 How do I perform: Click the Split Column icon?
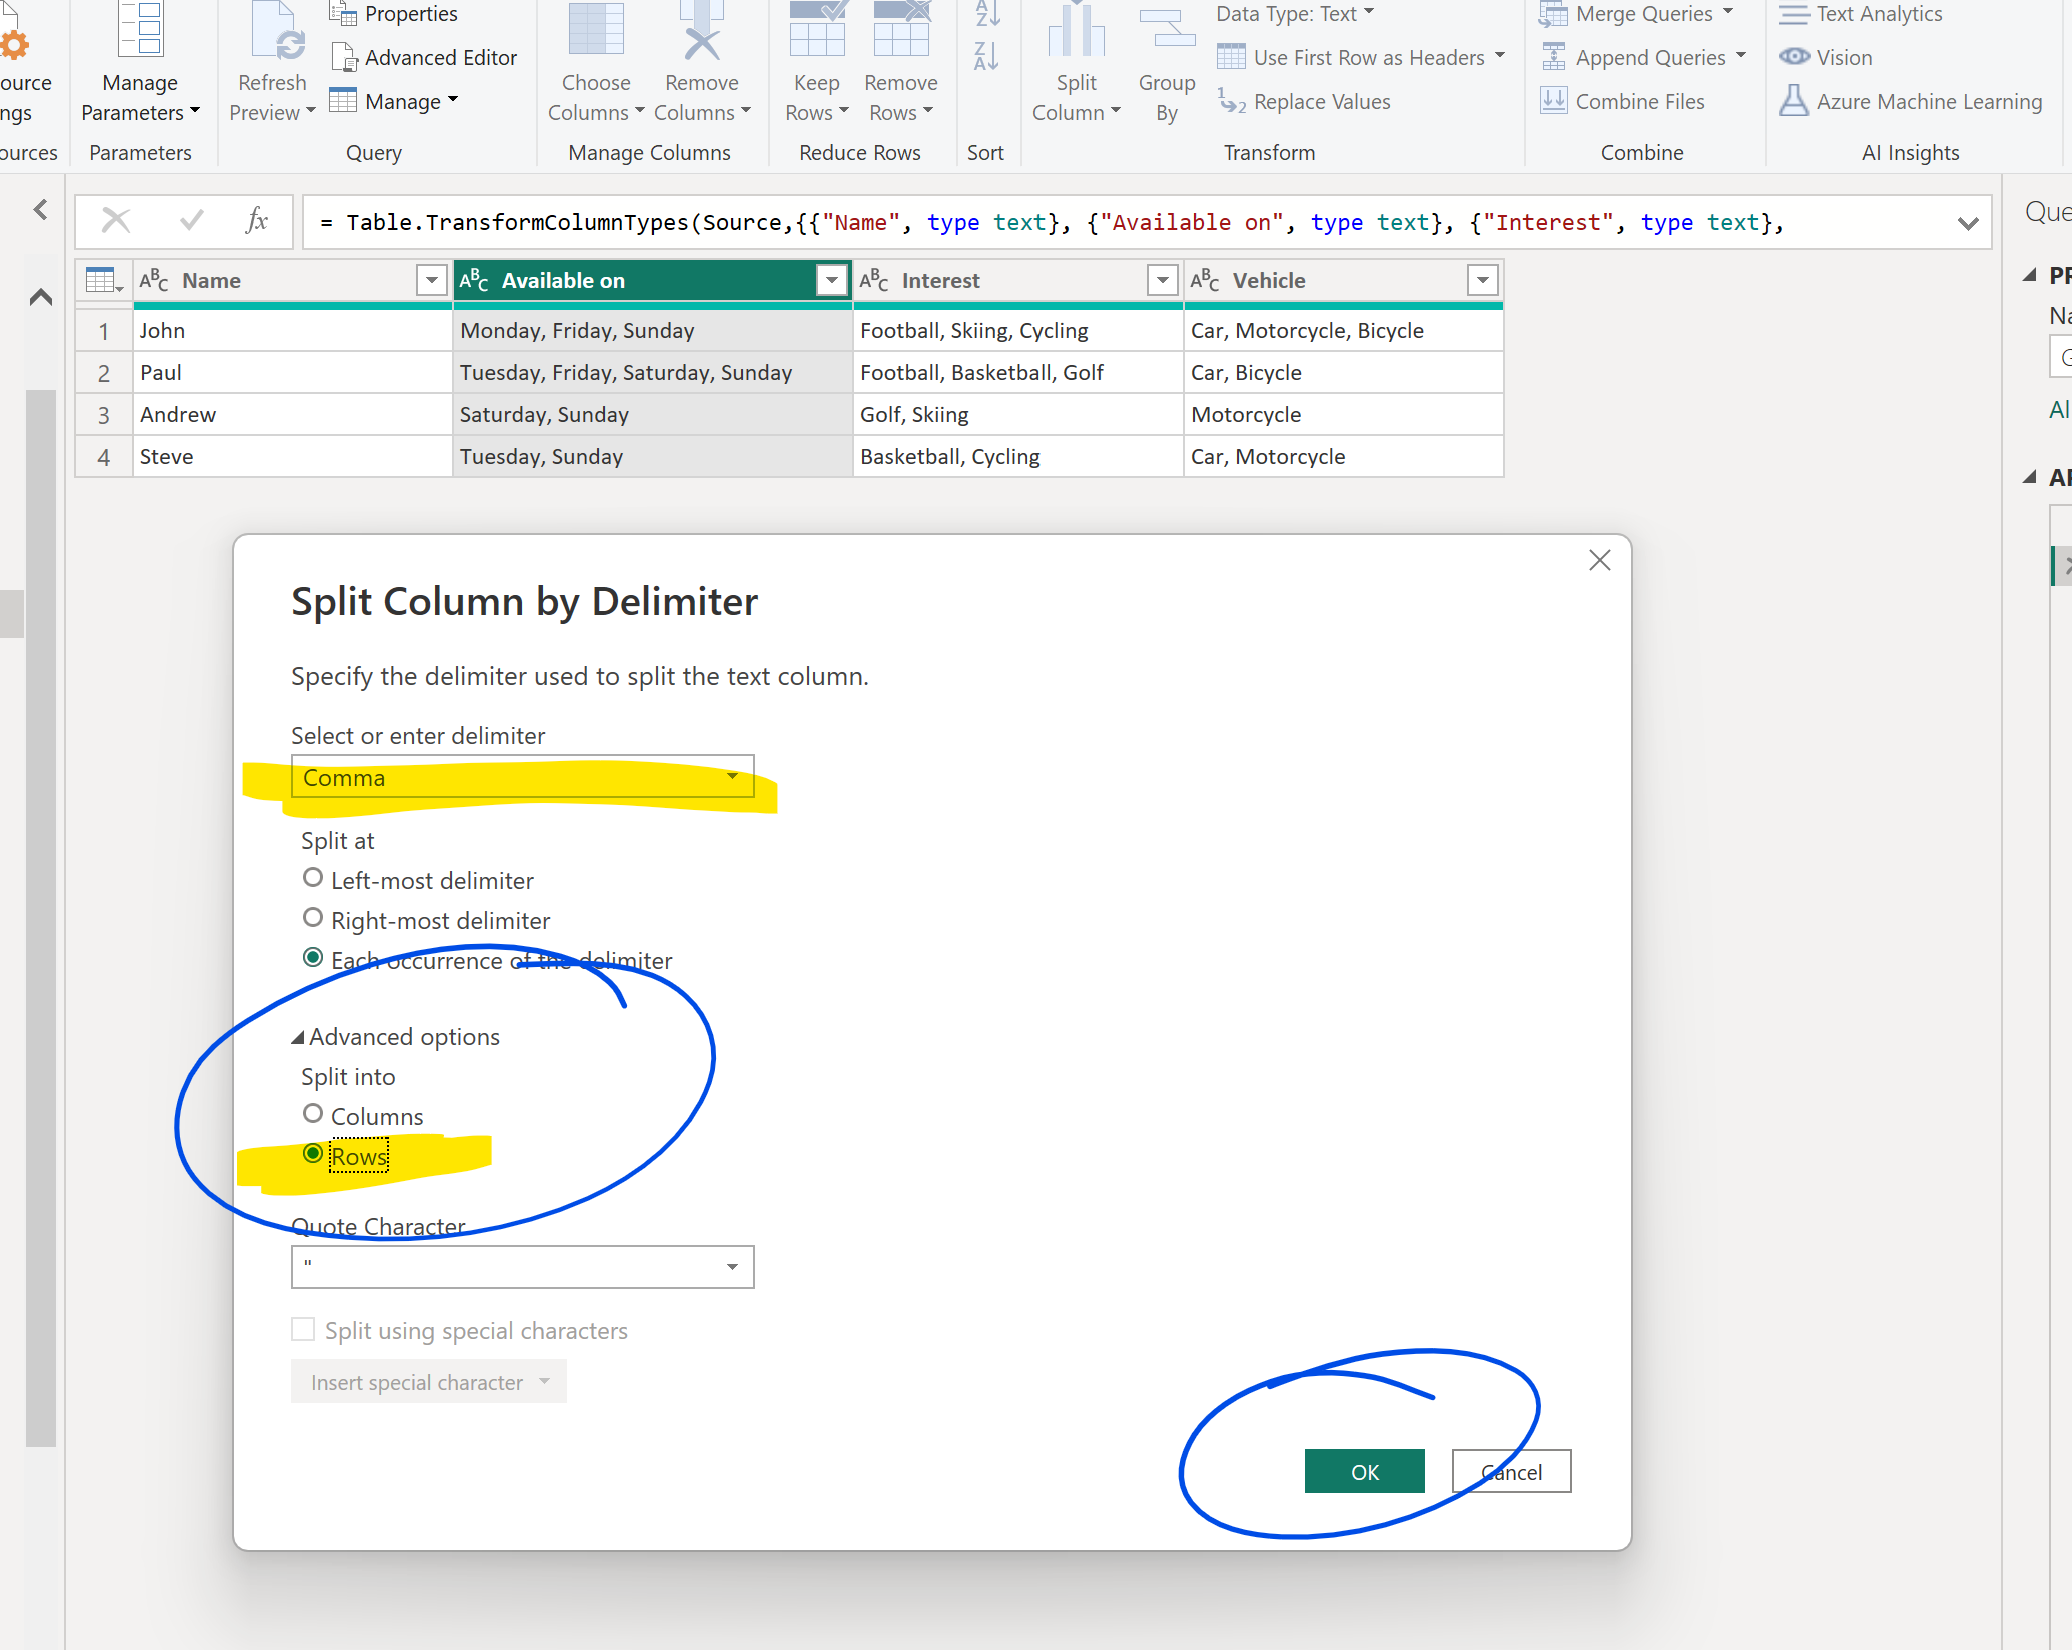tap(1076, 30)
